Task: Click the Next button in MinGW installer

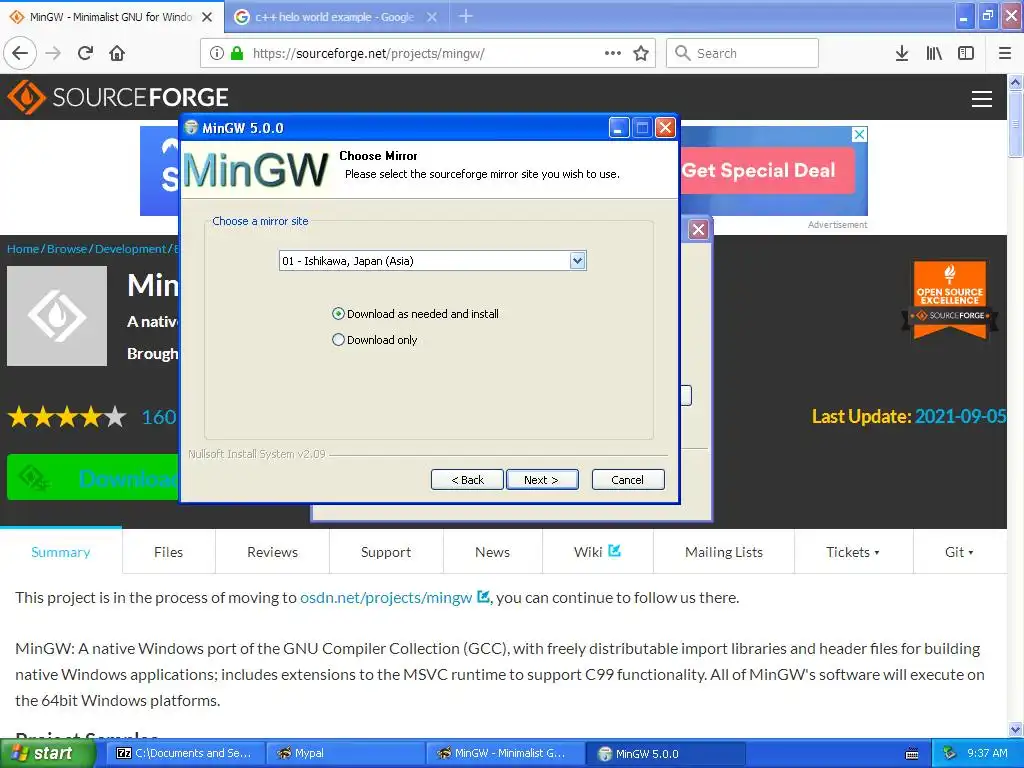Action: click(x=541, y=480)
